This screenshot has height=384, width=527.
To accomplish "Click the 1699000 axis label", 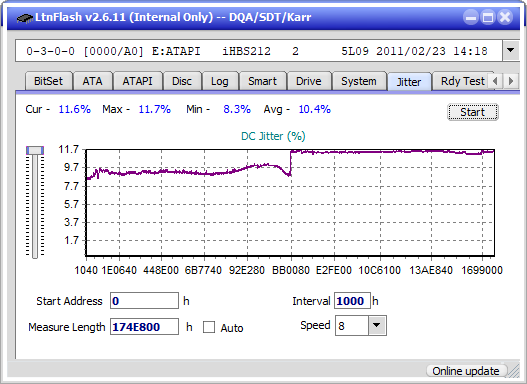I will (482, 270).
